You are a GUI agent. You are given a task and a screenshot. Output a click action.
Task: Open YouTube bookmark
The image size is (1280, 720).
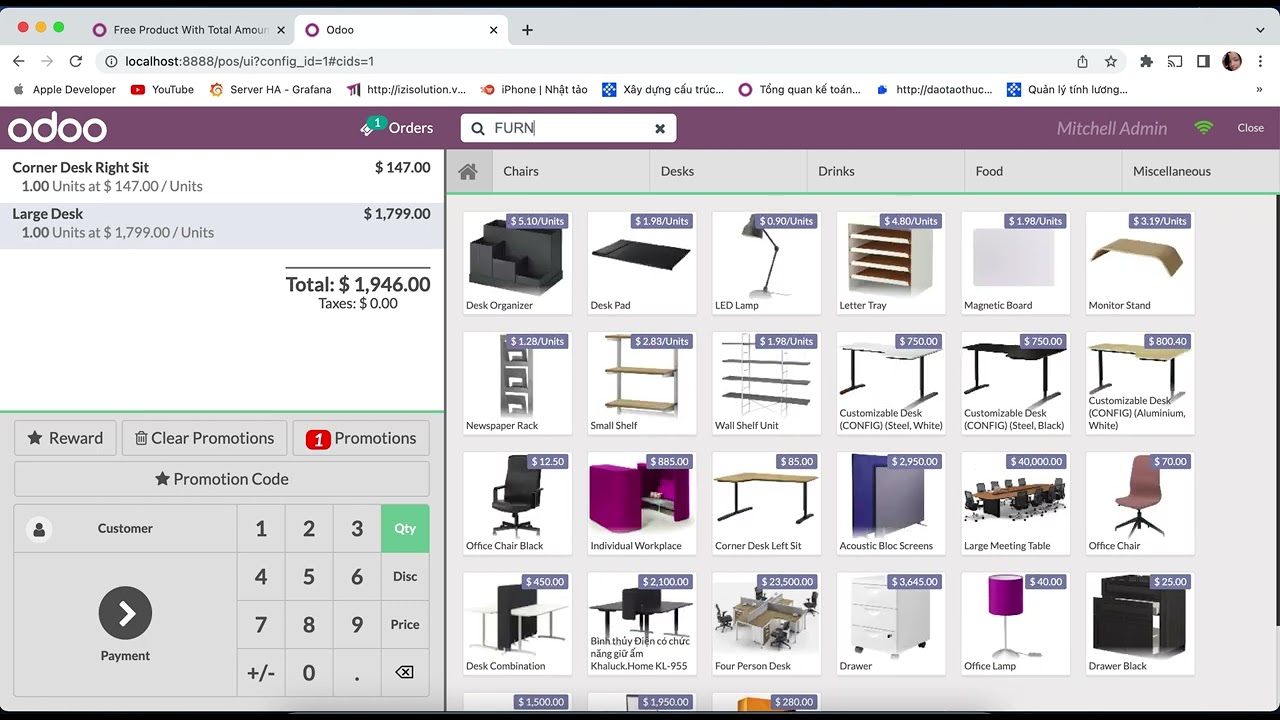[x=163, y=89]
